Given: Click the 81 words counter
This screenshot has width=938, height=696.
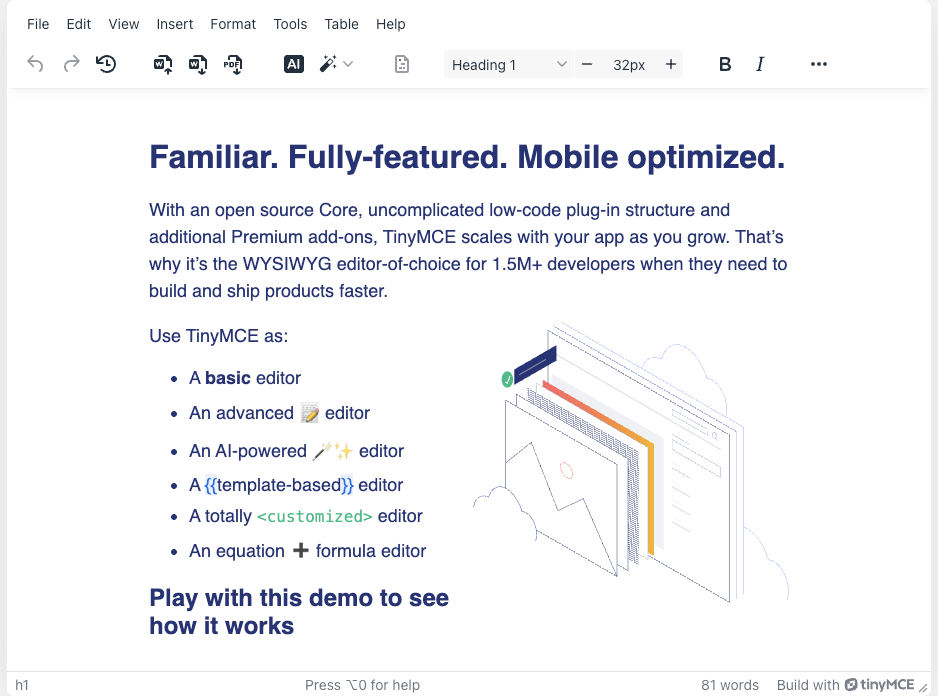Looking at the screenshot, I should tap(729, 685).
